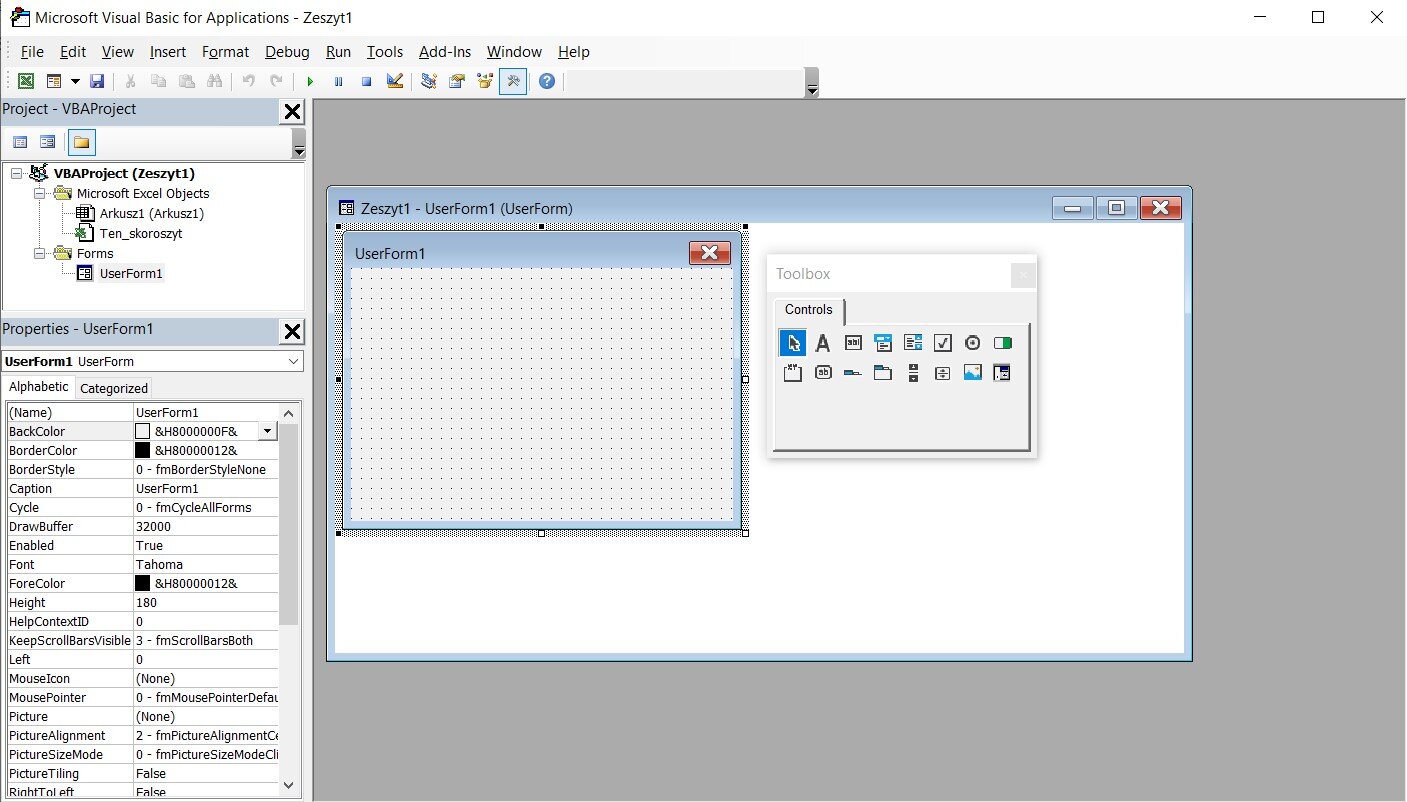Run the macro with the green play icon

point(310,81)
